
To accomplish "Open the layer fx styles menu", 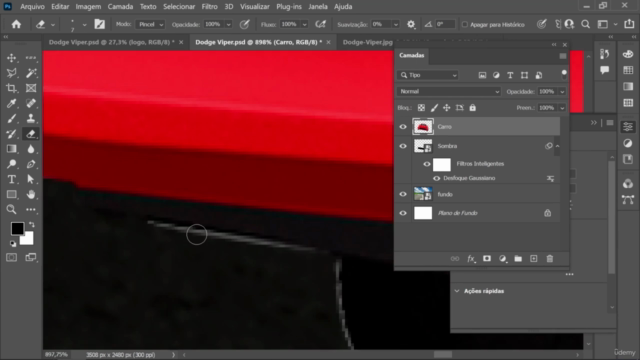I will [471, 259].
